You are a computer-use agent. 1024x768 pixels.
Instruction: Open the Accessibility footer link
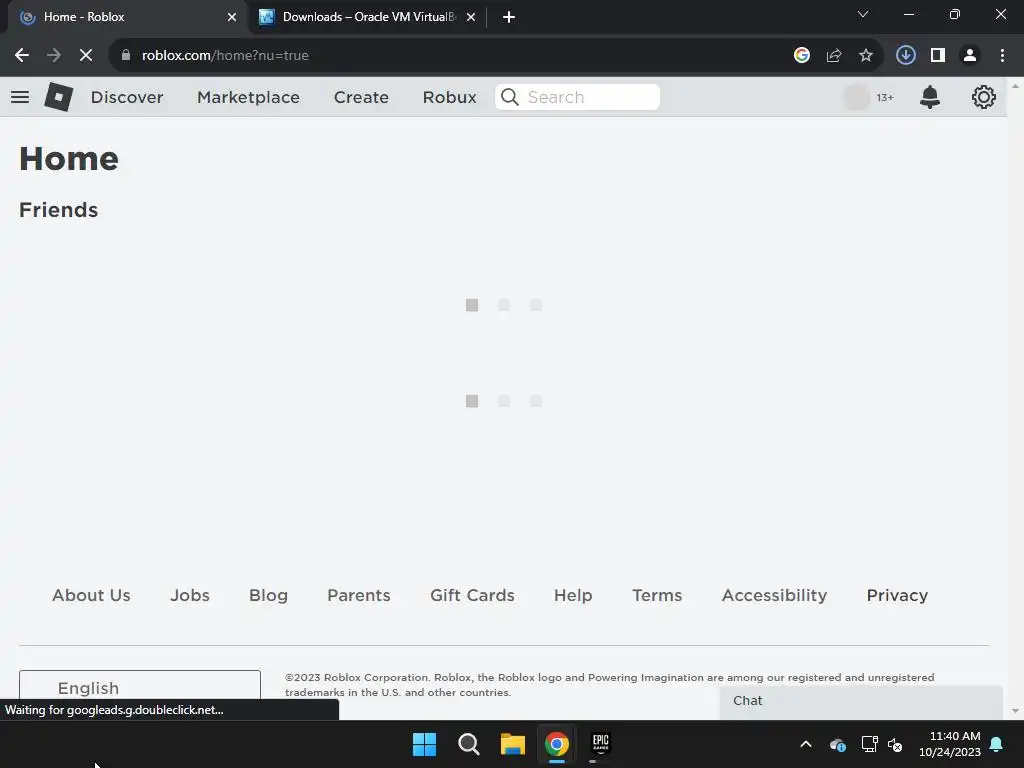tap(775, 595)
